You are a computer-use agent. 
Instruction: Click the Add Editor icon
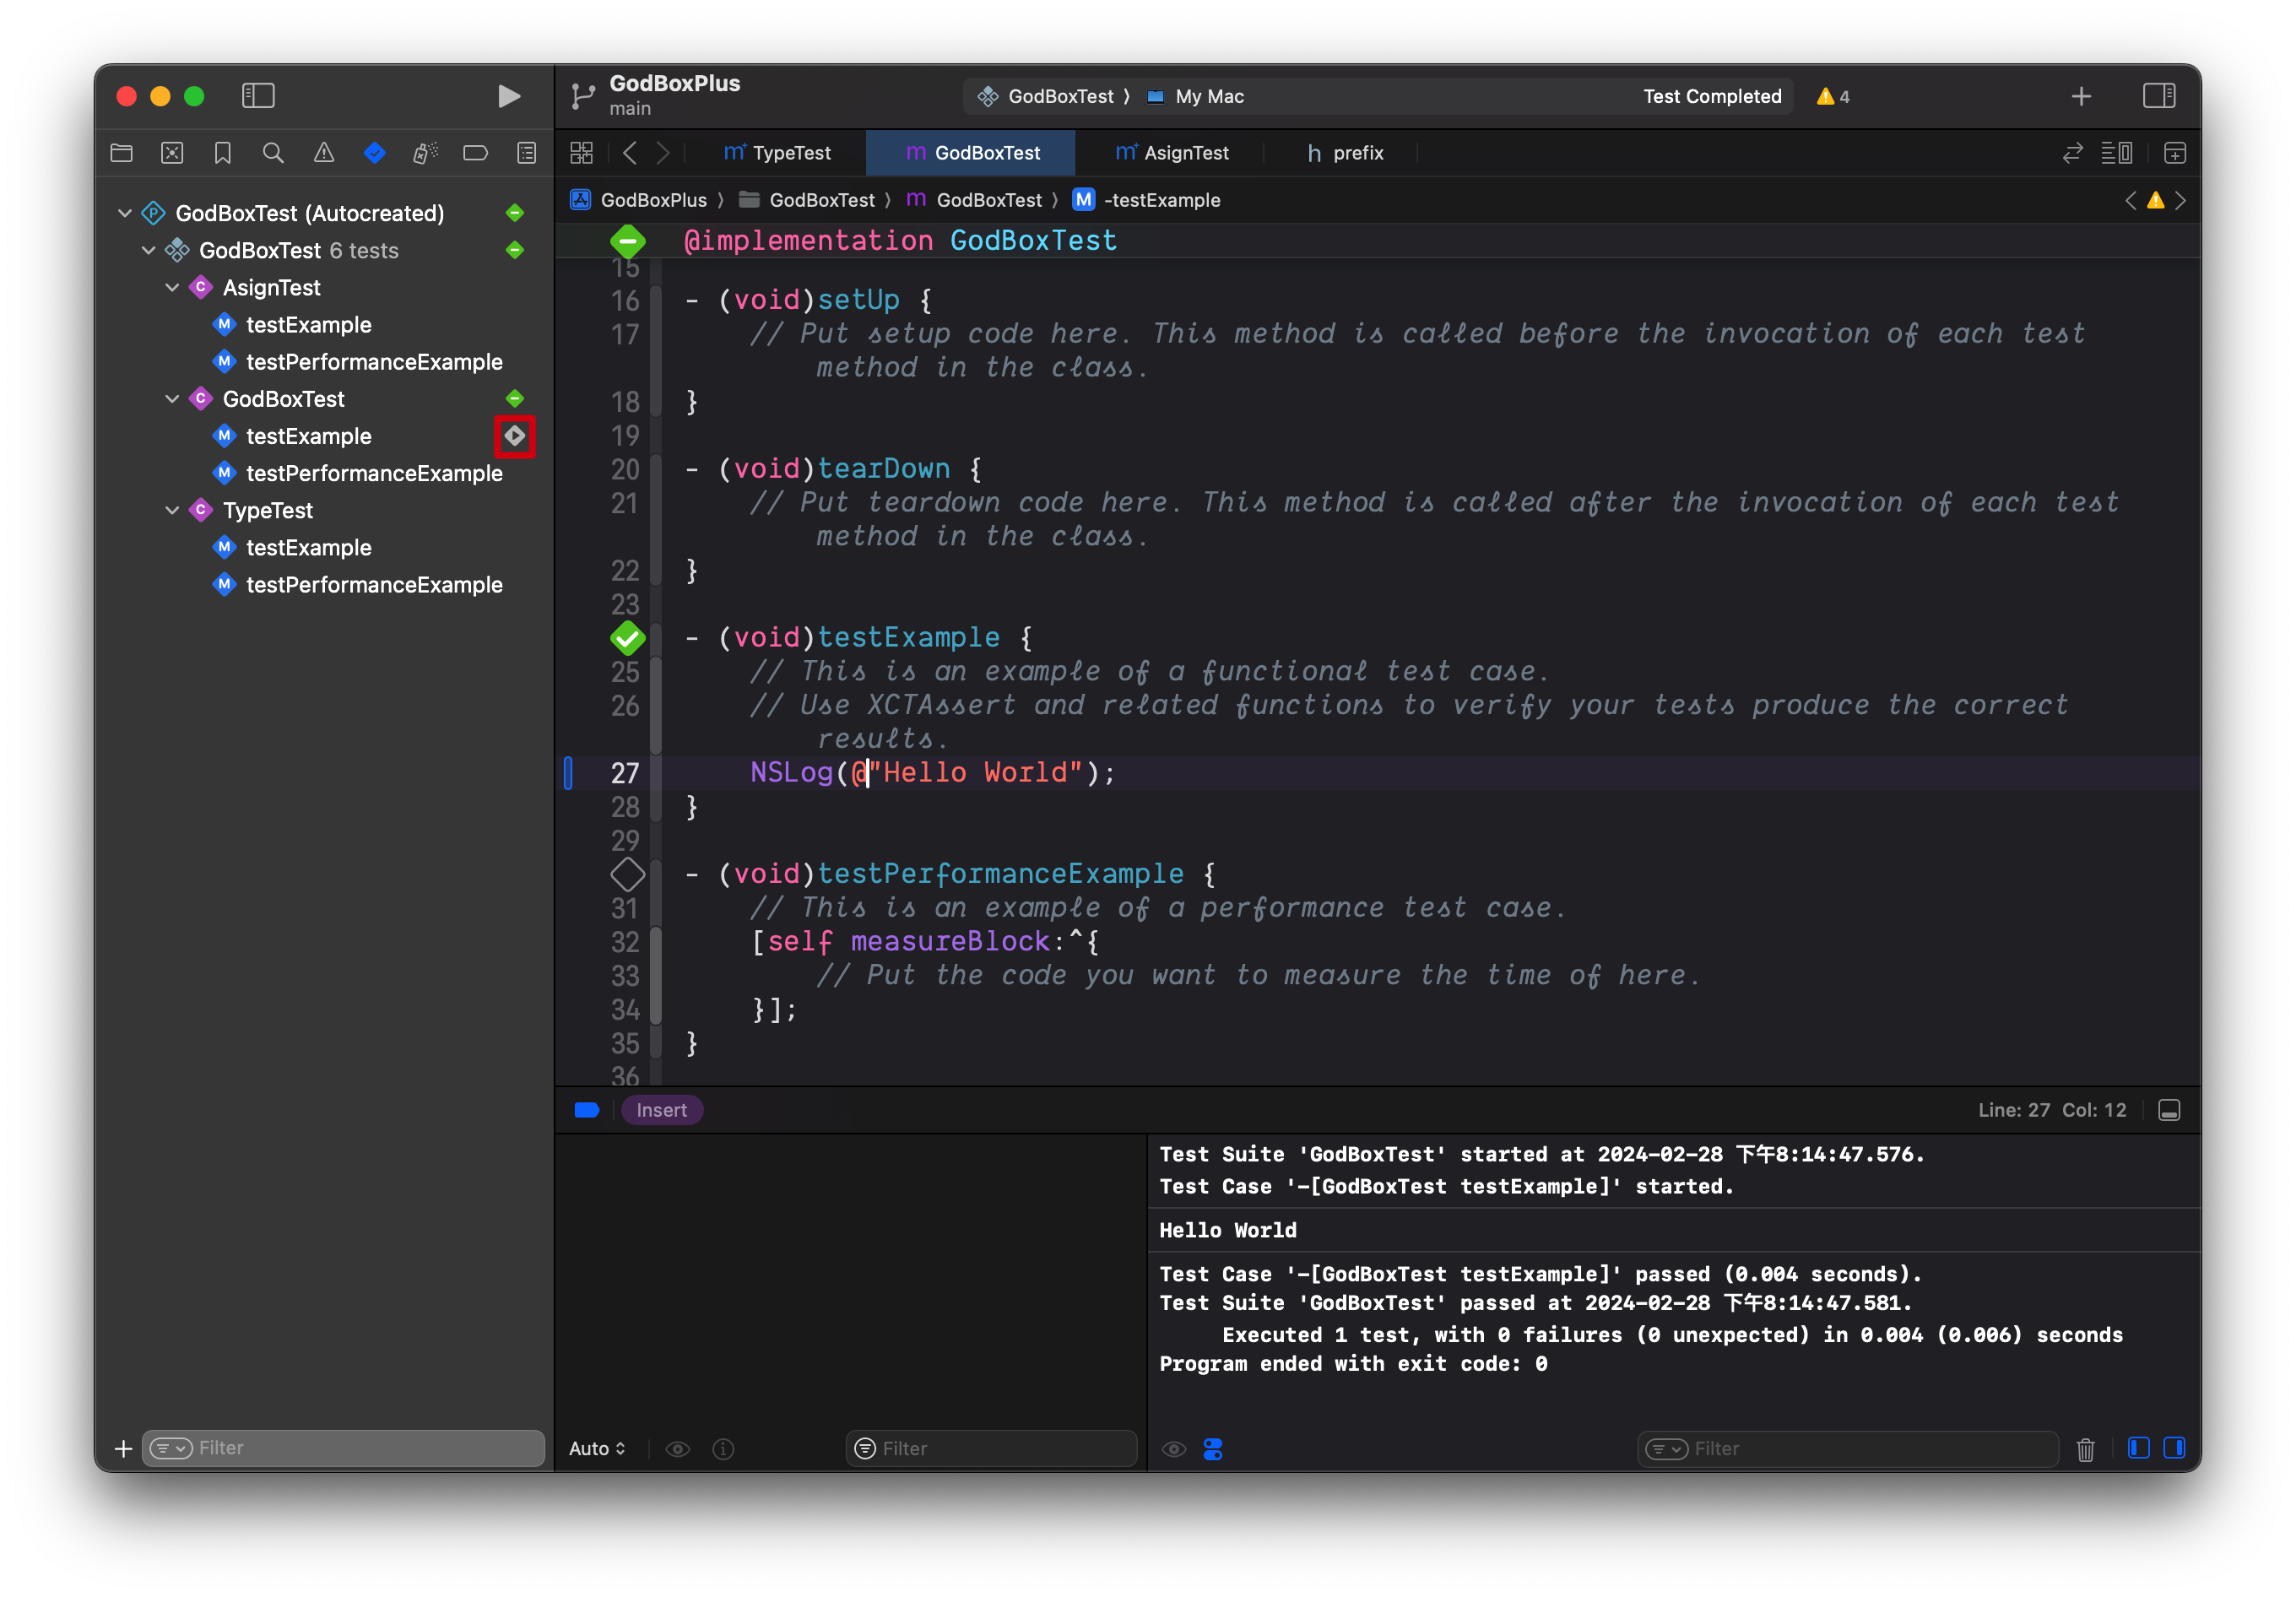pos(2174,153)
